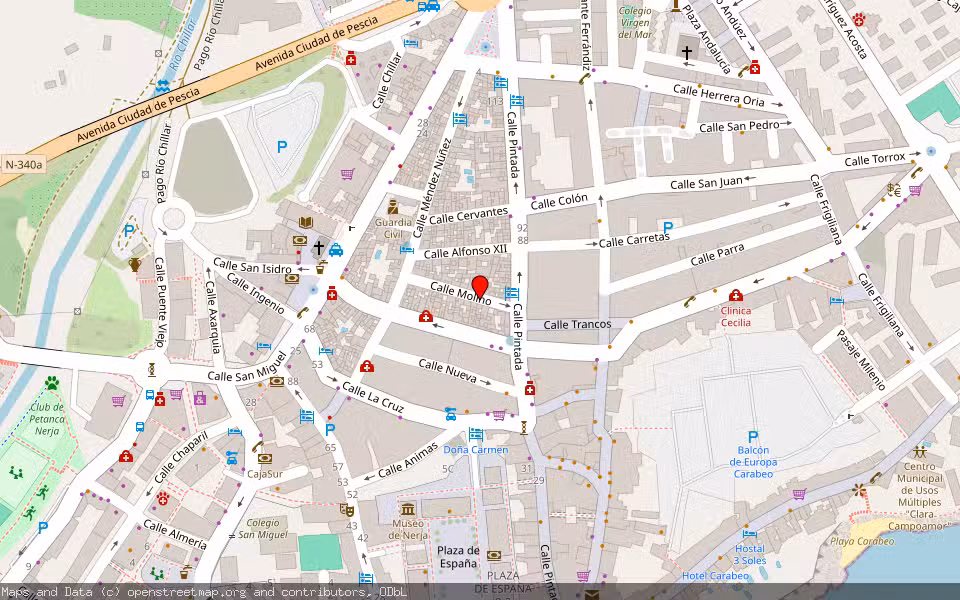Open the Hostal 3 Soles bed icon

pyautogui.click(x=749, y=534)
